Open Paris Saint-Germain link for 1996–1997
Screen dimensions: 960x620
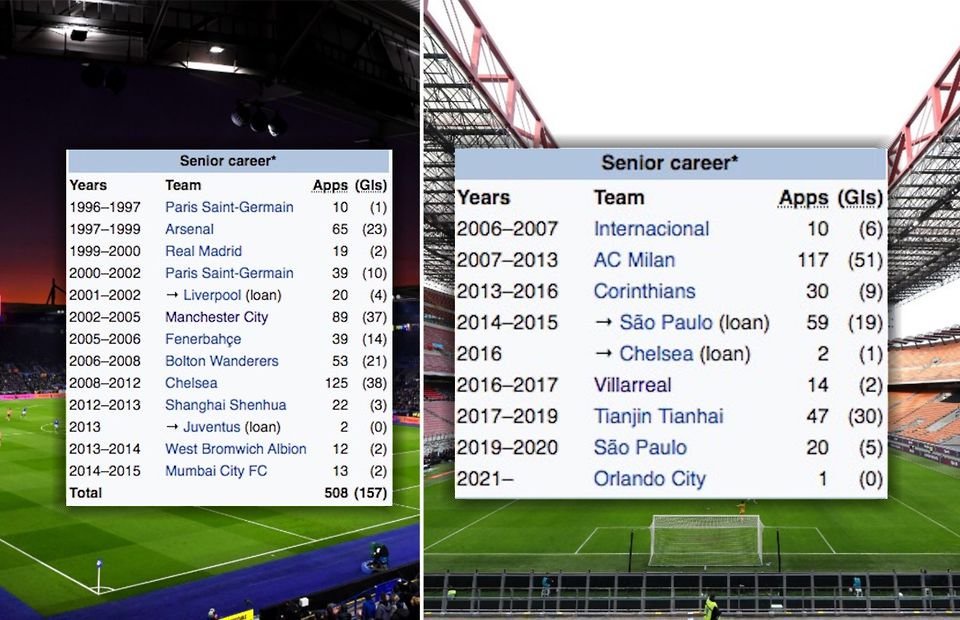(x=229, y=207)
